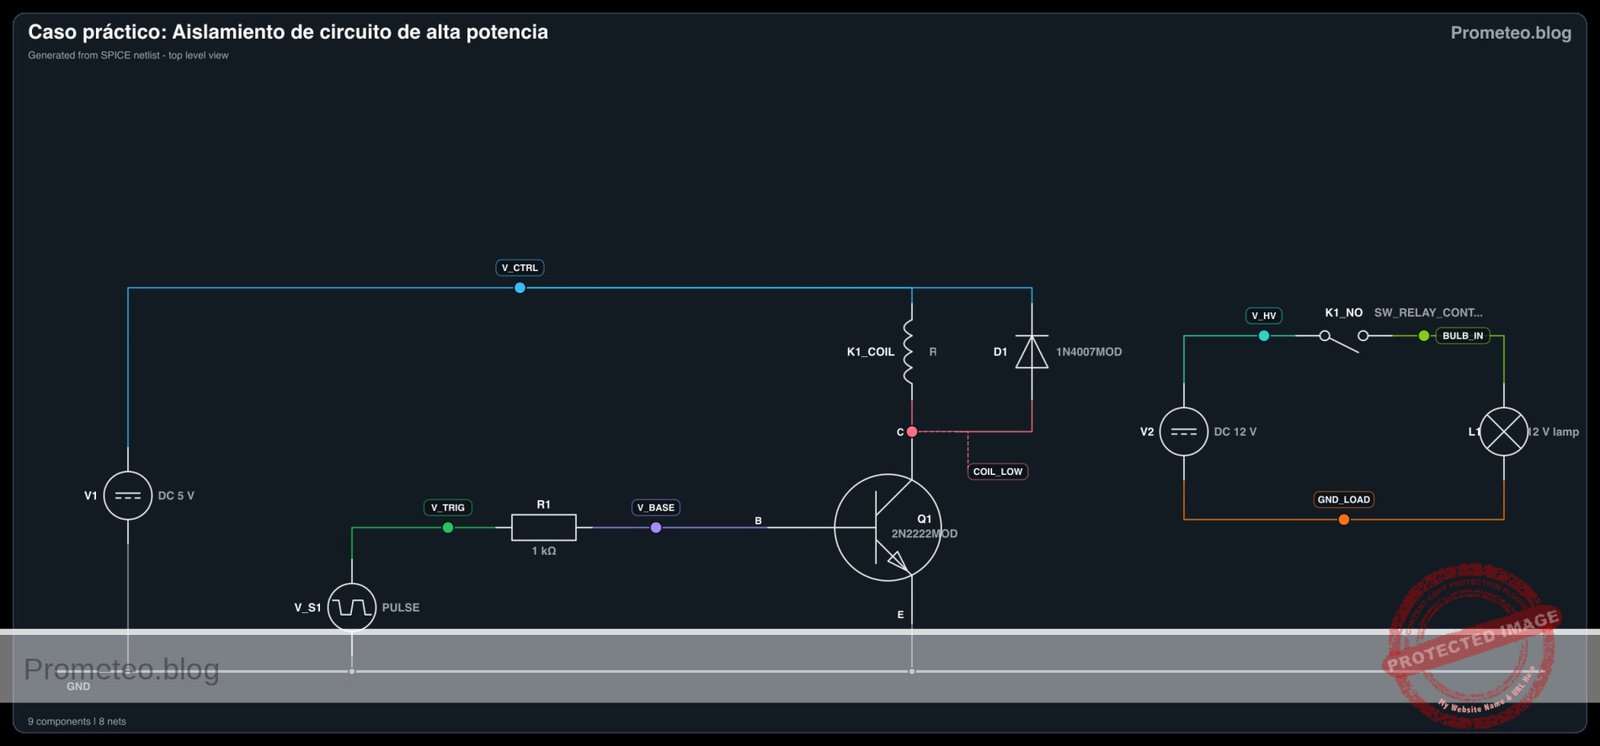Viewport: 1600px width, 746px height.
Task: Click the 1 kΩ resistor value
Action: pos(544,551)
